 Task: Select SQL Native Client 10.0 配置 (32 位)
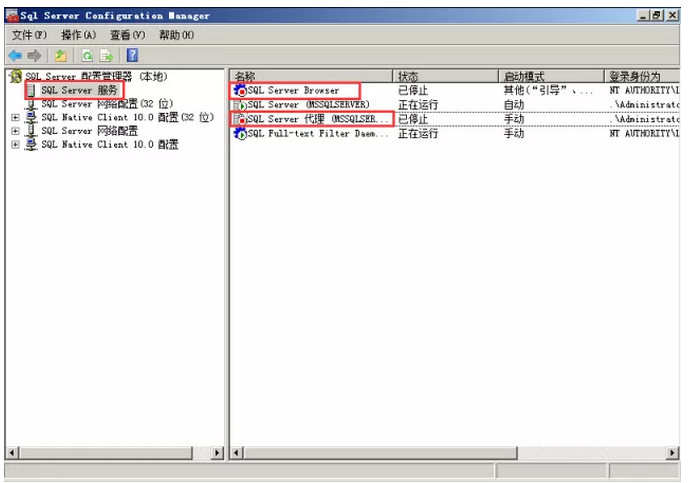127,117
